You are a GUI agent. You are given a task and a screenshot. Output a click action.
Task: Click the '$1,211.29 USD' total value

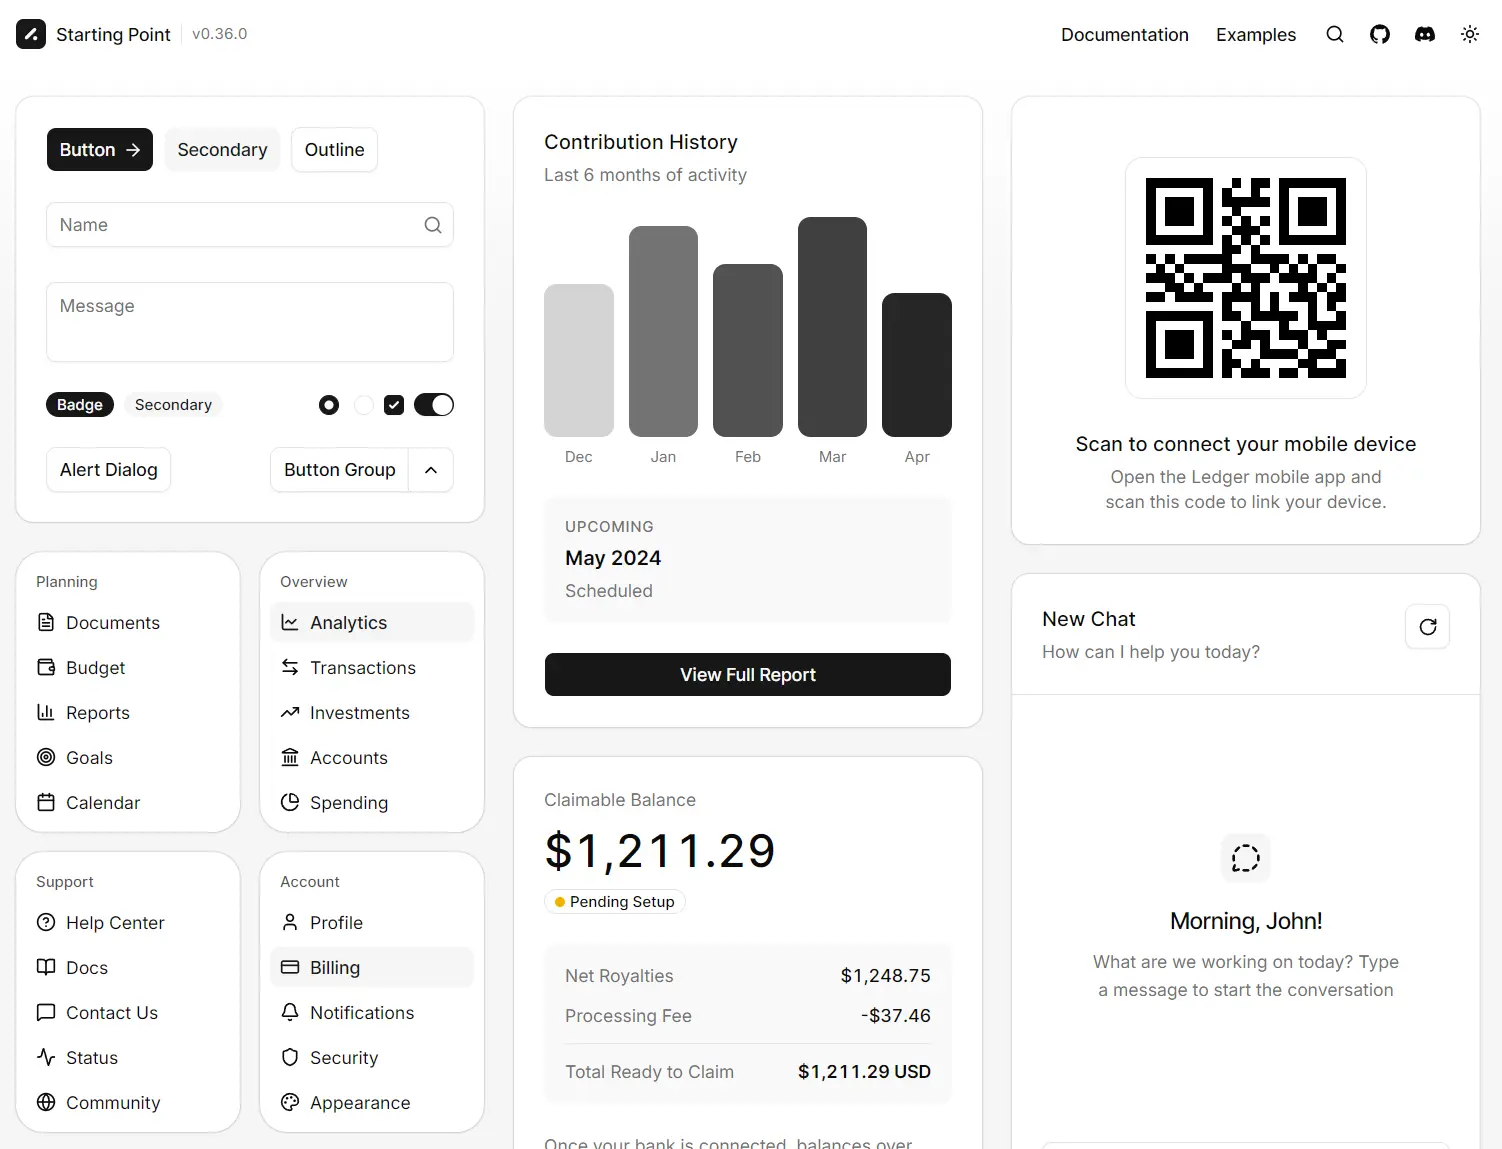864,1072
